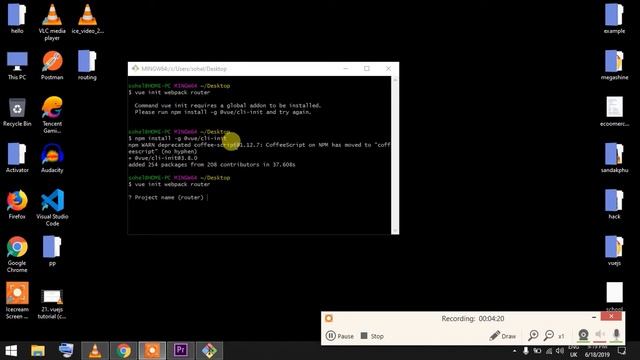Click the network computers taskbar icon
This screenshot has width=640, height=360.
point(66,351)
